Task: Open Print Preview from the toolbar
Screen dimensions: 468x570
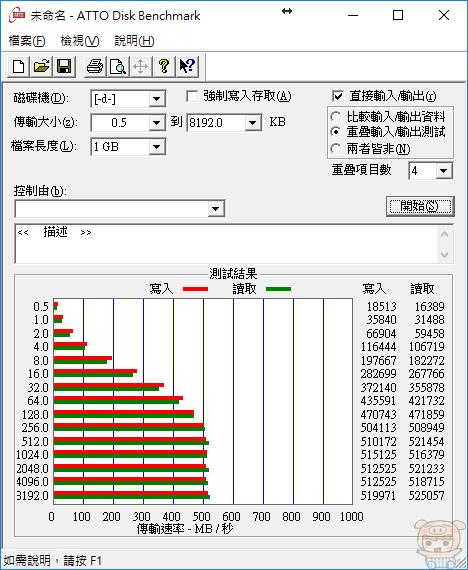Action: [x=118, y=67]
